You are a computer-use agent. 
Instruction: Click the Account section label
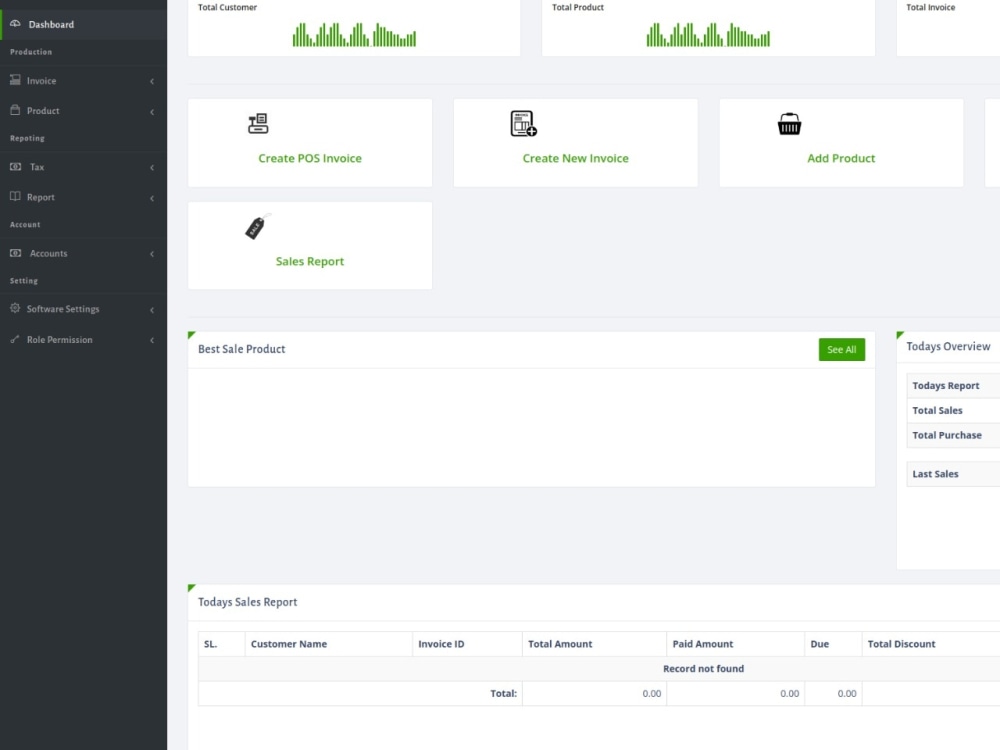[x=25, y=224]
